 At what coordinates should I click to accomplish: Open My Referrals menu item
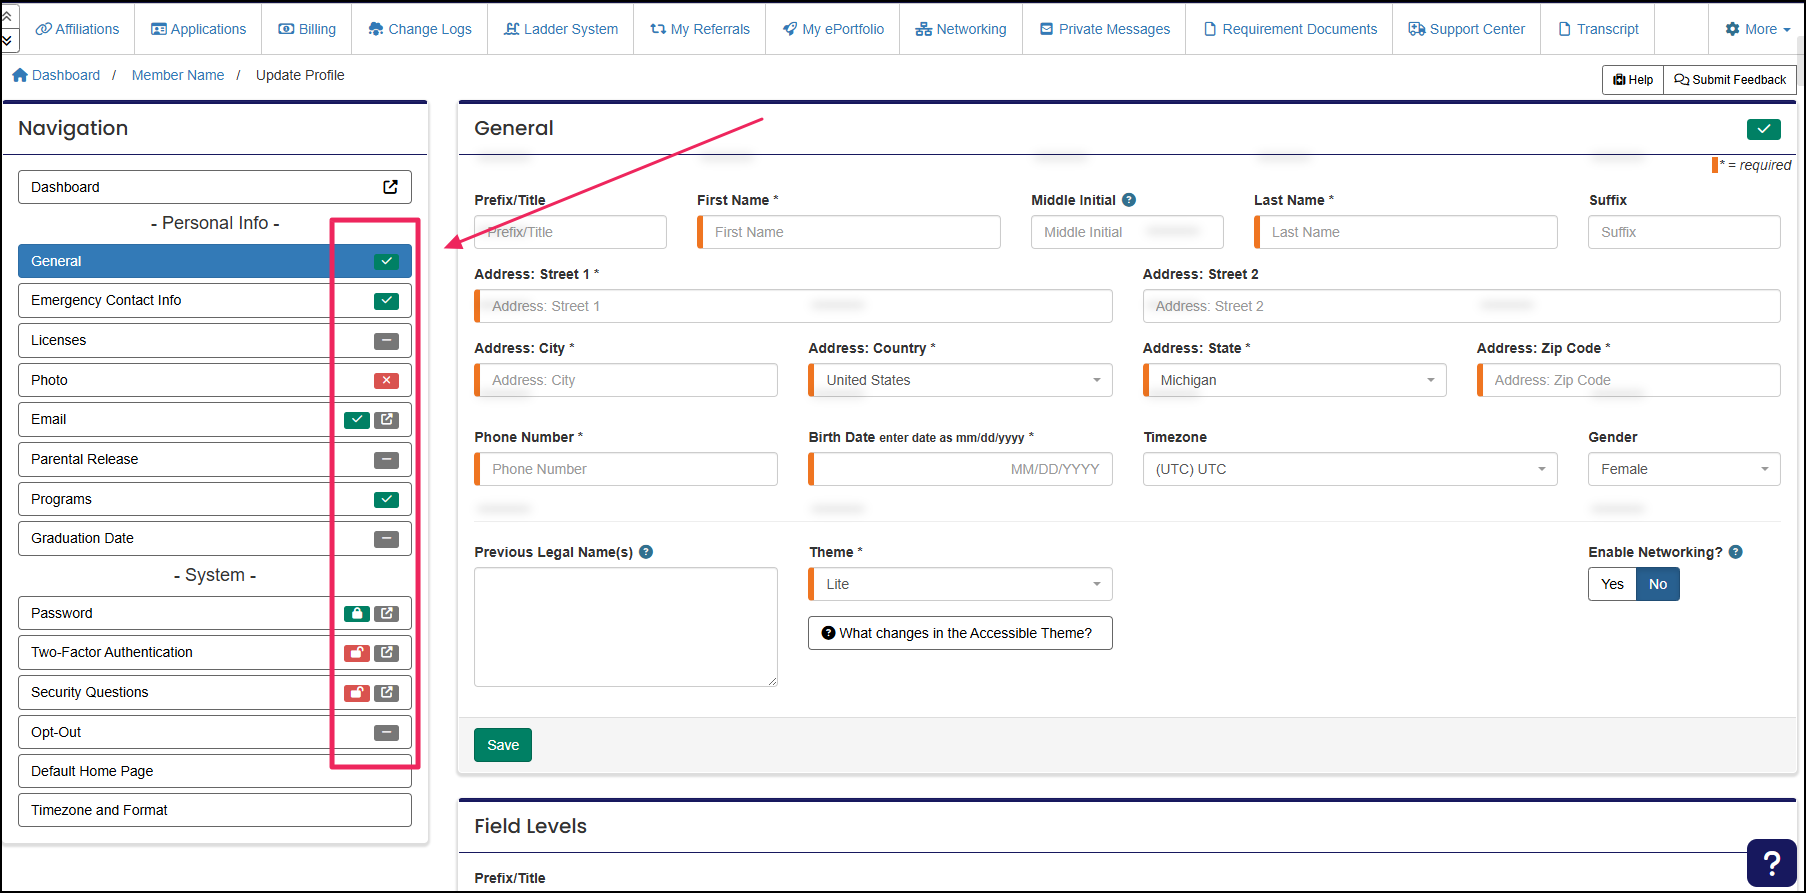[x=700, y=29]
